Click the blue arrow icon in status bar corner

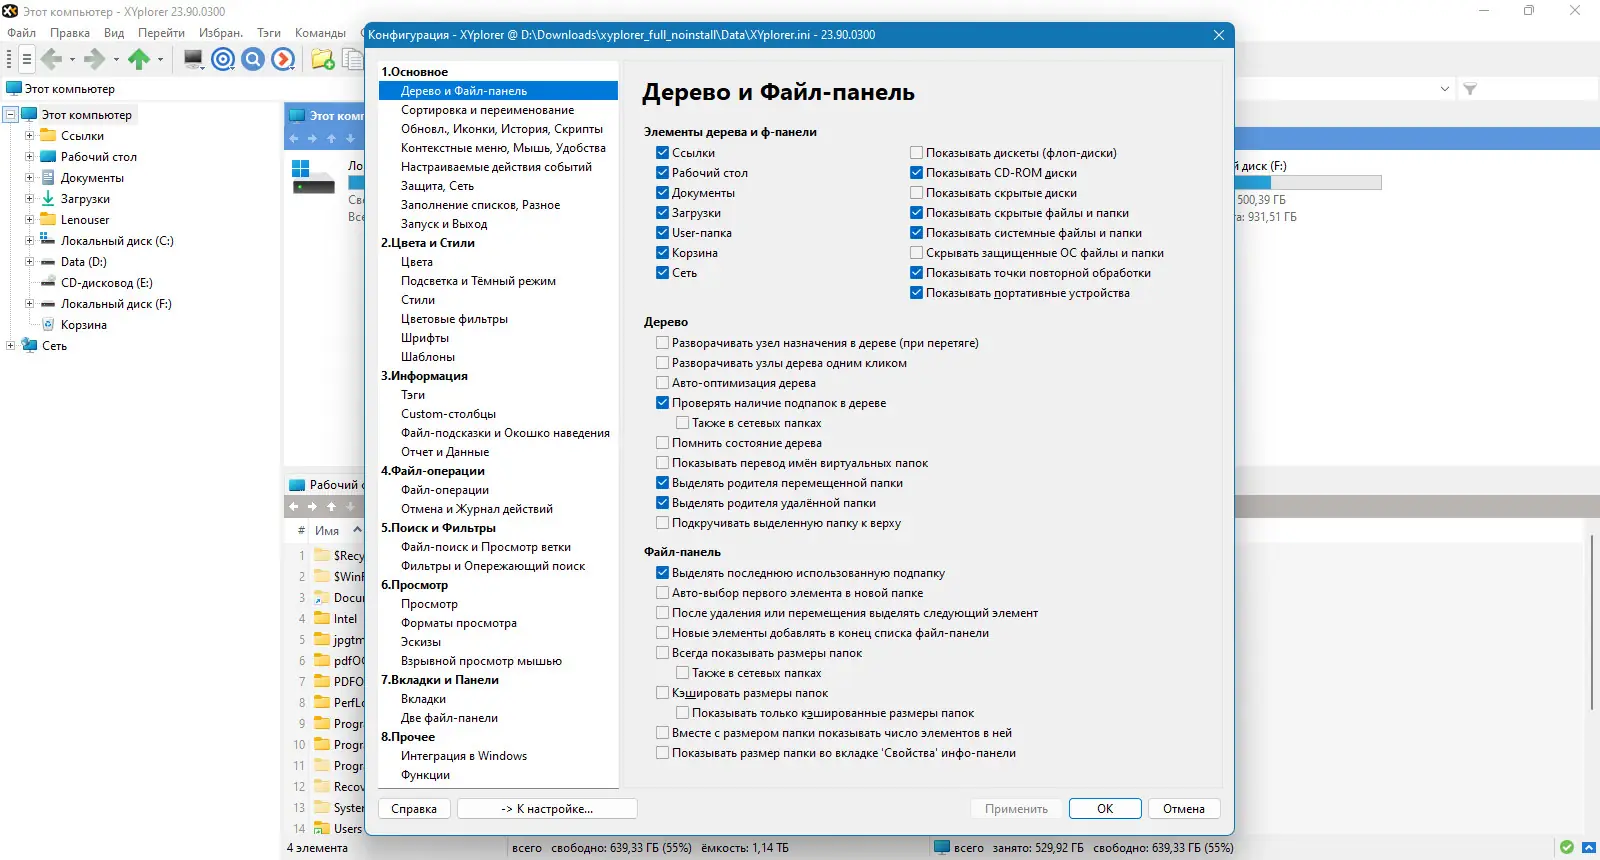coord(1589,847)
